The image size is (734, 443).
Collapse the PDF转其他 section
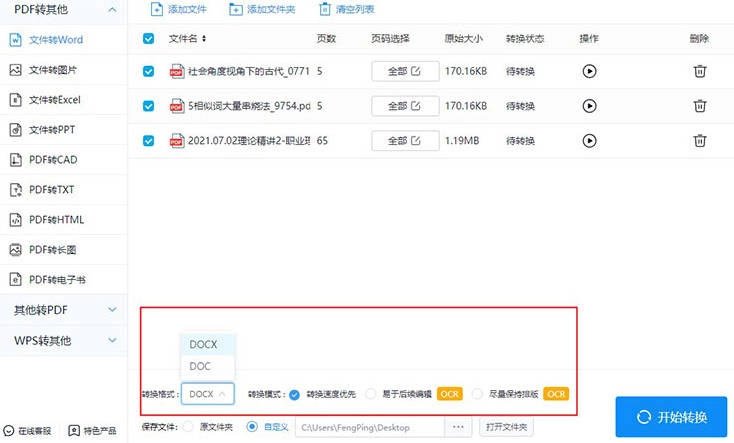tap(111, 10)
